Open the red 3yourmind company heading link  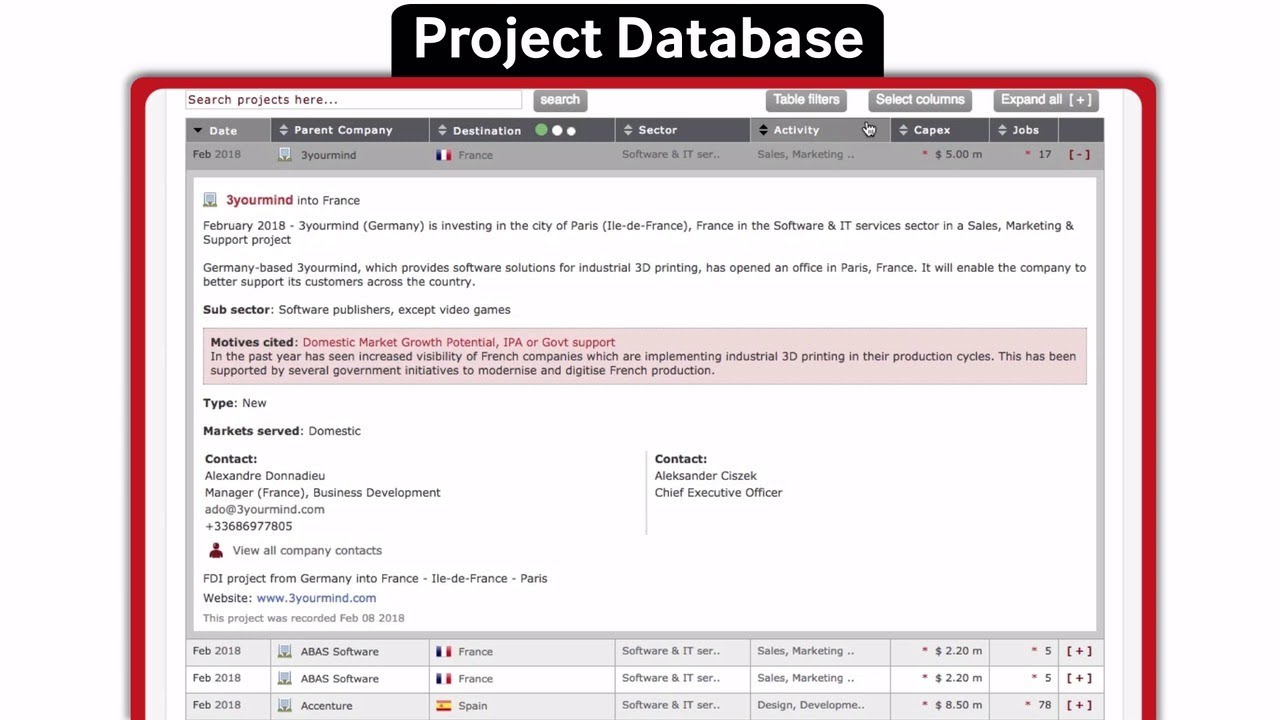click(259, 200)
